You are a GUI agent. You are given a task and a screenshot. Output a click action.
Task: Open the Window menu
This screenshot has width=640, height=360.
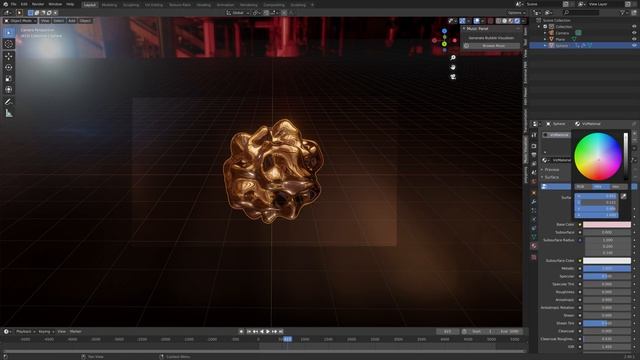(55, 4)
